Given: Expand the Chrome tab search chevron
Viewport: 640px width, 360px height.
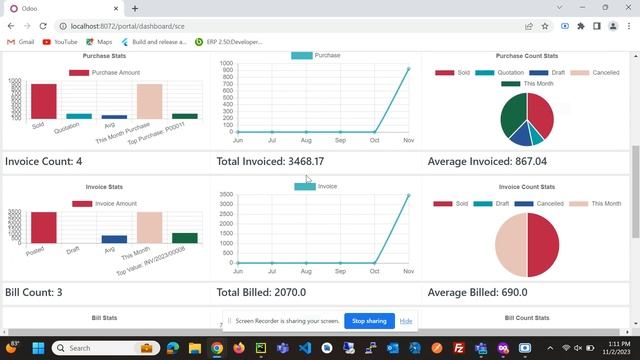Looking at the screenshot, I should [560, 7].
